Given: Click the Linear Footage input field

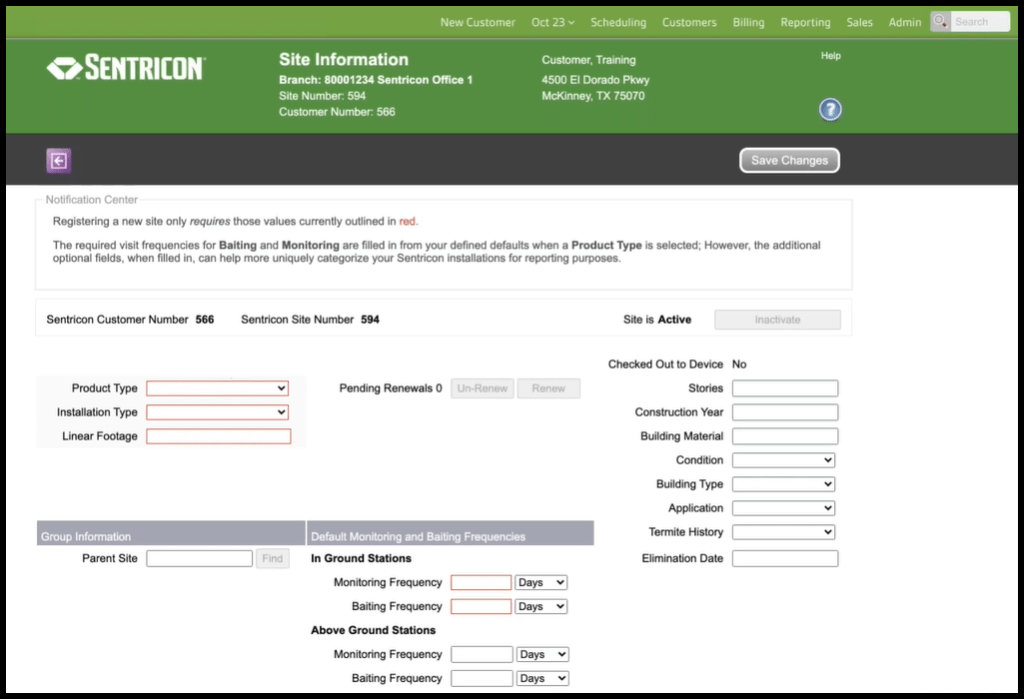Looking at the screenshot, I should 218,436.
